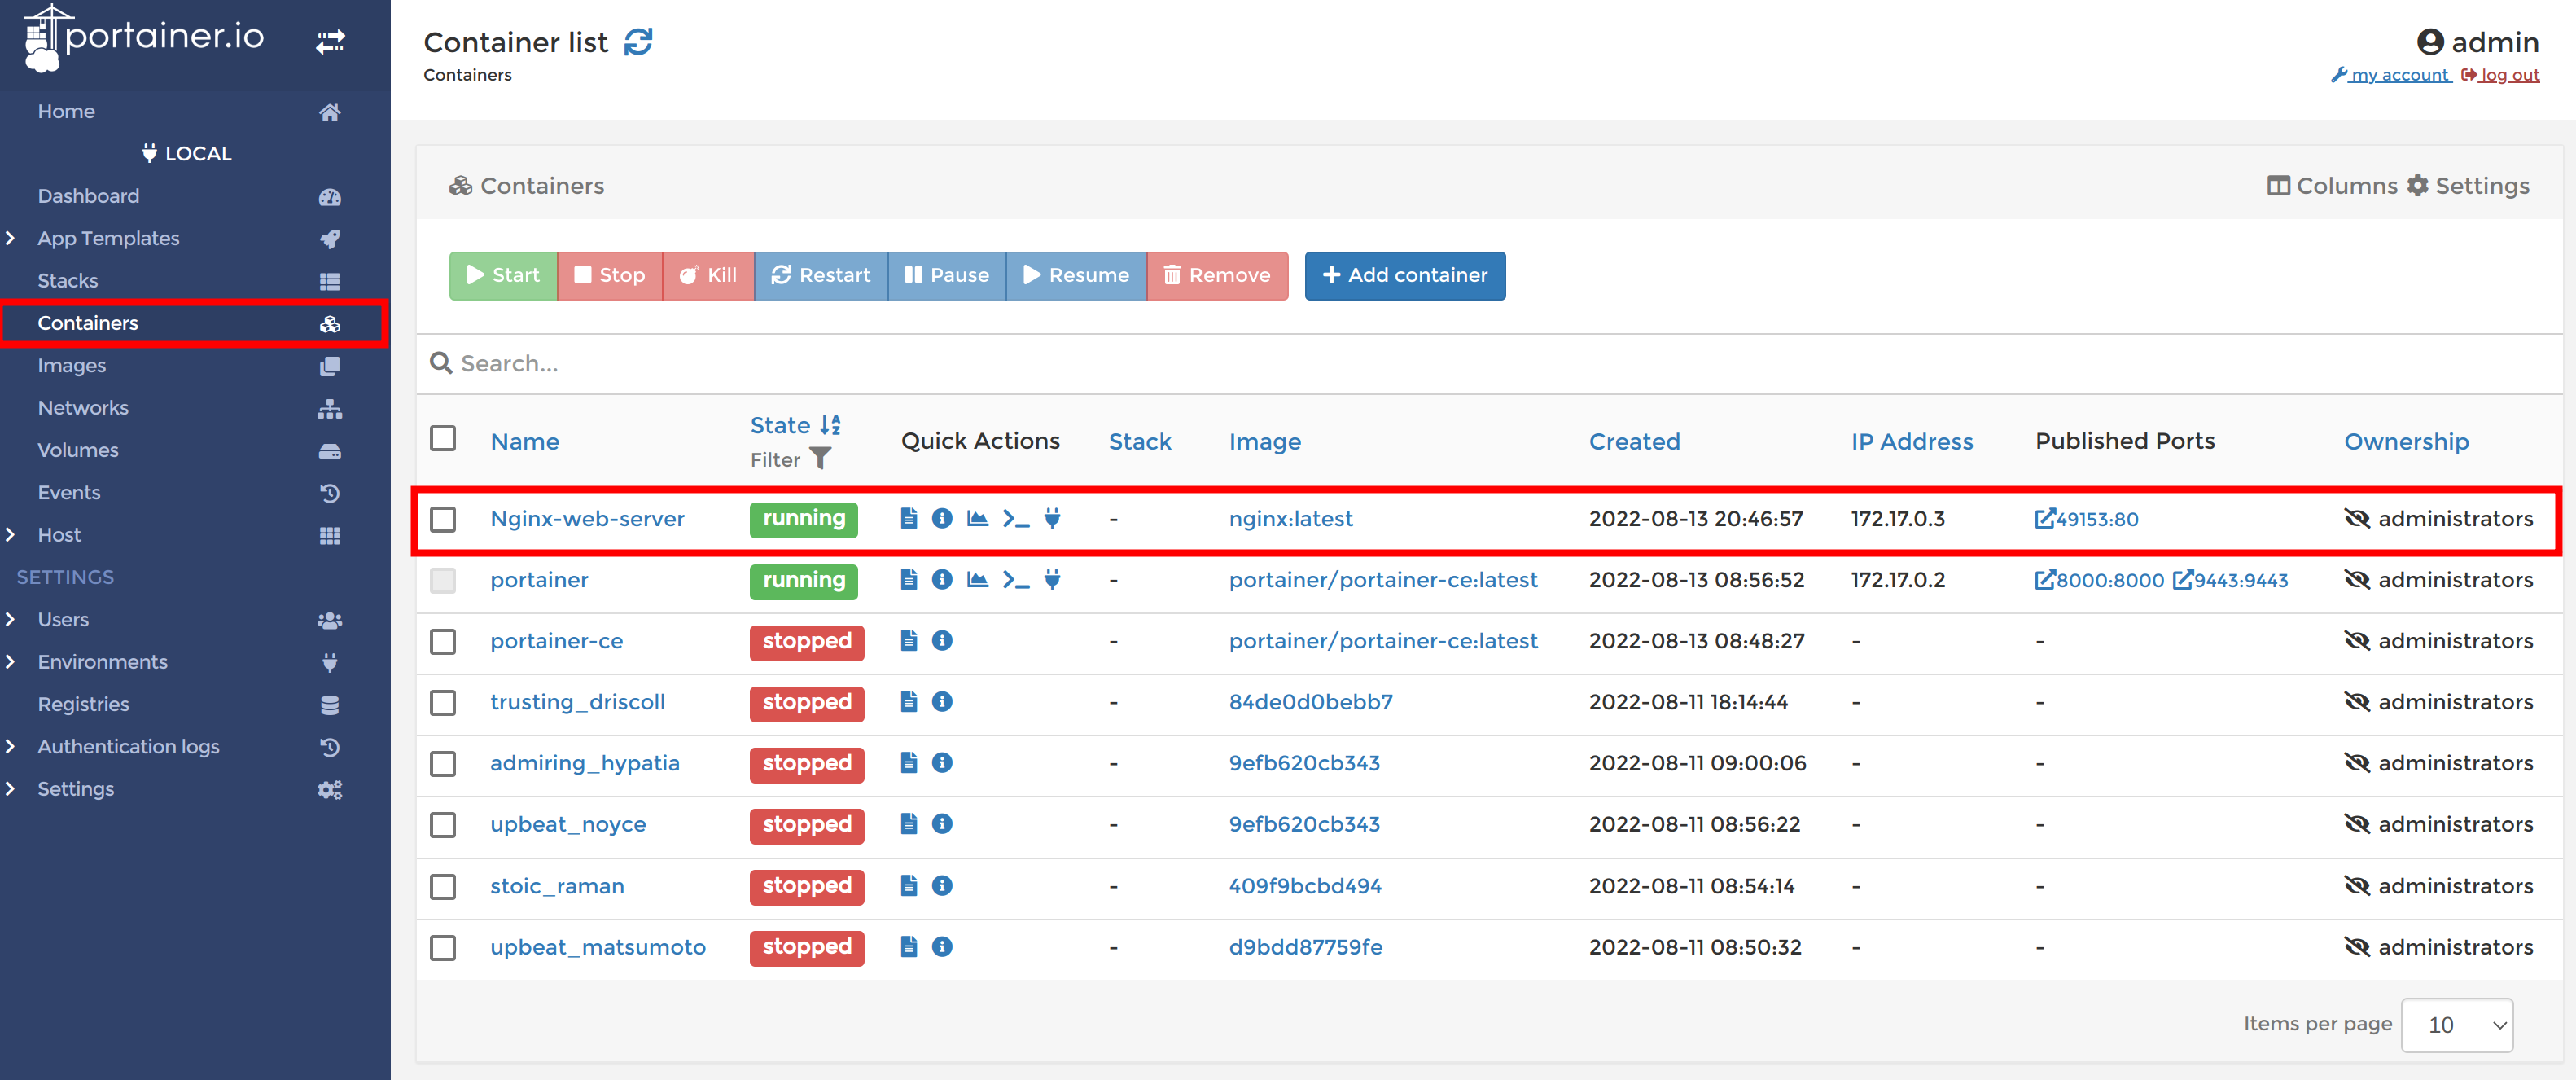Screen dimensions: 2576x1080
Task: Navigate to the Images sidebar menu item
Action: tap(71, 365)
